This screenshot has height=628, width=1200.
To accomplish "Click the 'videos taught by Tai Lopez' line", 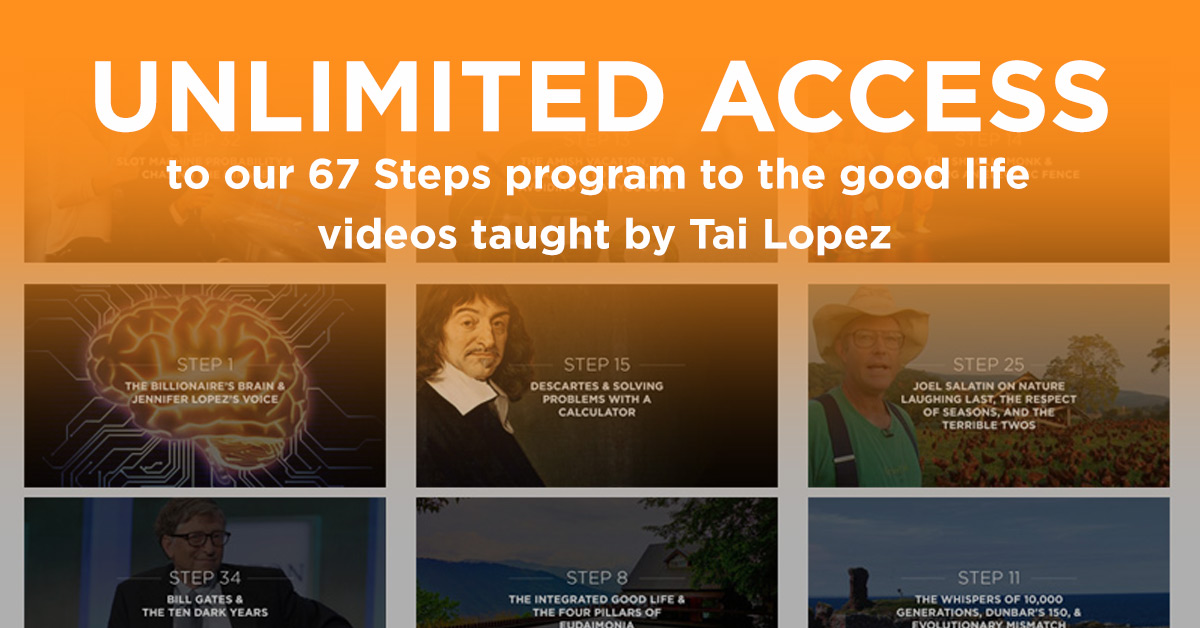I will click(604, 235).
